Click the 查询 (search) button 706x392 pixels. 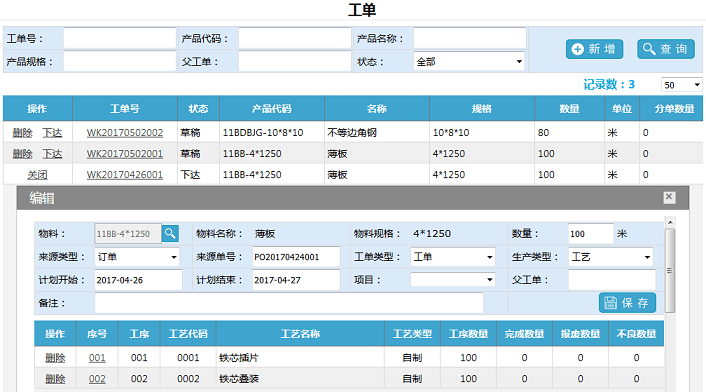coord(666,49)
